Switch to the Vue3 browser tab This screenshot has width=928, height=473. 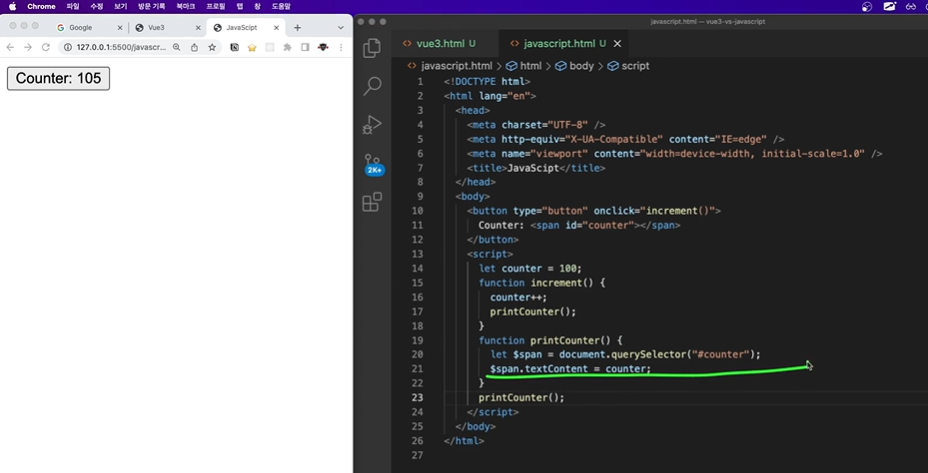point(156,28)
